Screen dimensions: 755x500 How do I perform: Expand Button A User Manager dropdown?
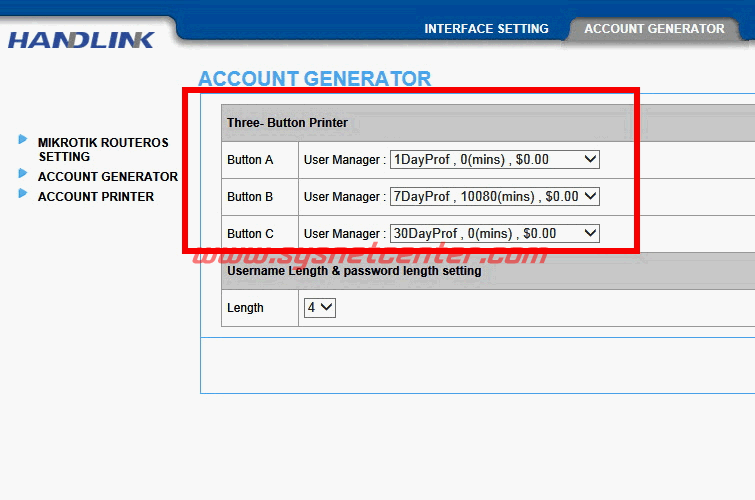tap(494, 159)
